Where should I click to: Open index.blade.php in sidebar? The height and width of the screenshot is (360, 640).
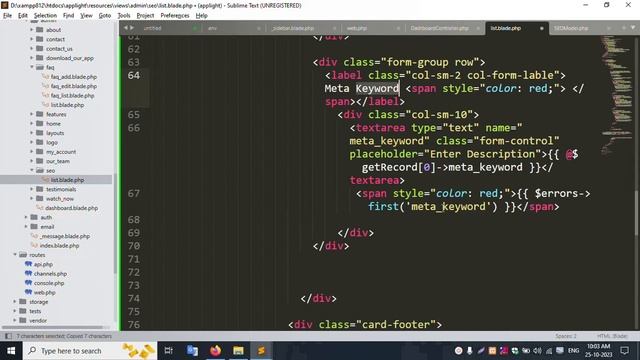click(x=59, y=245)
